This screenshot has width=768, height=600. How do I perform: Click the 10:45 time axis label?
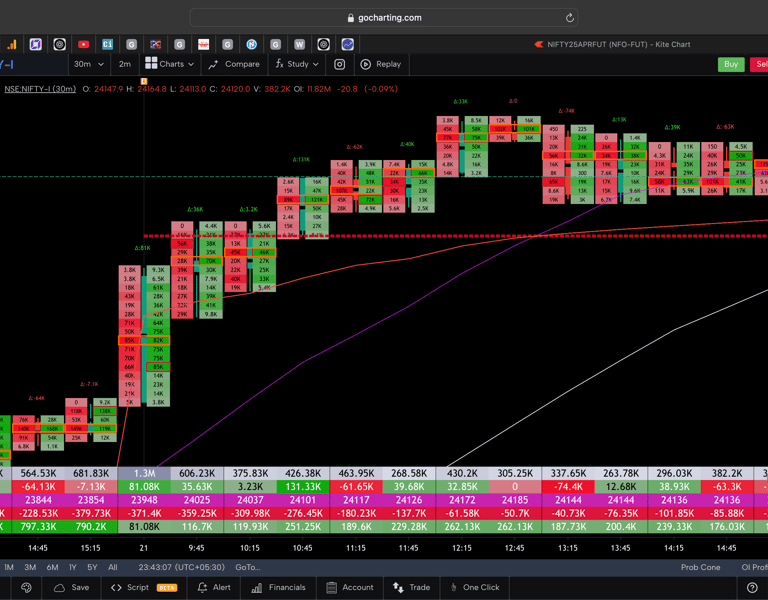tap(303, 548)
